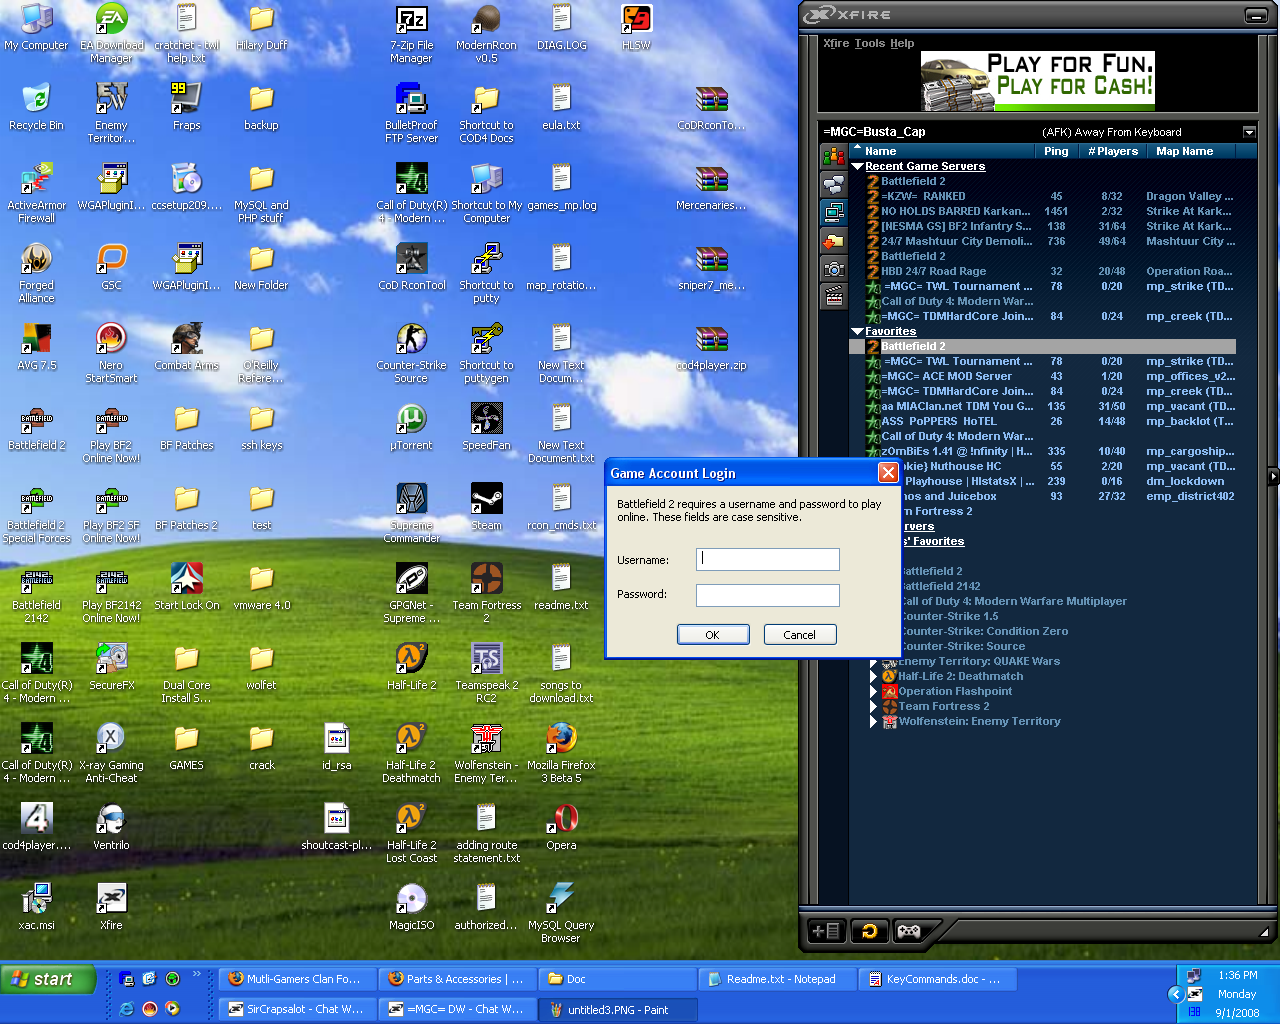Open the videos clapperboard tab in Xfire

pyautogui.click(x=833, y=296)
